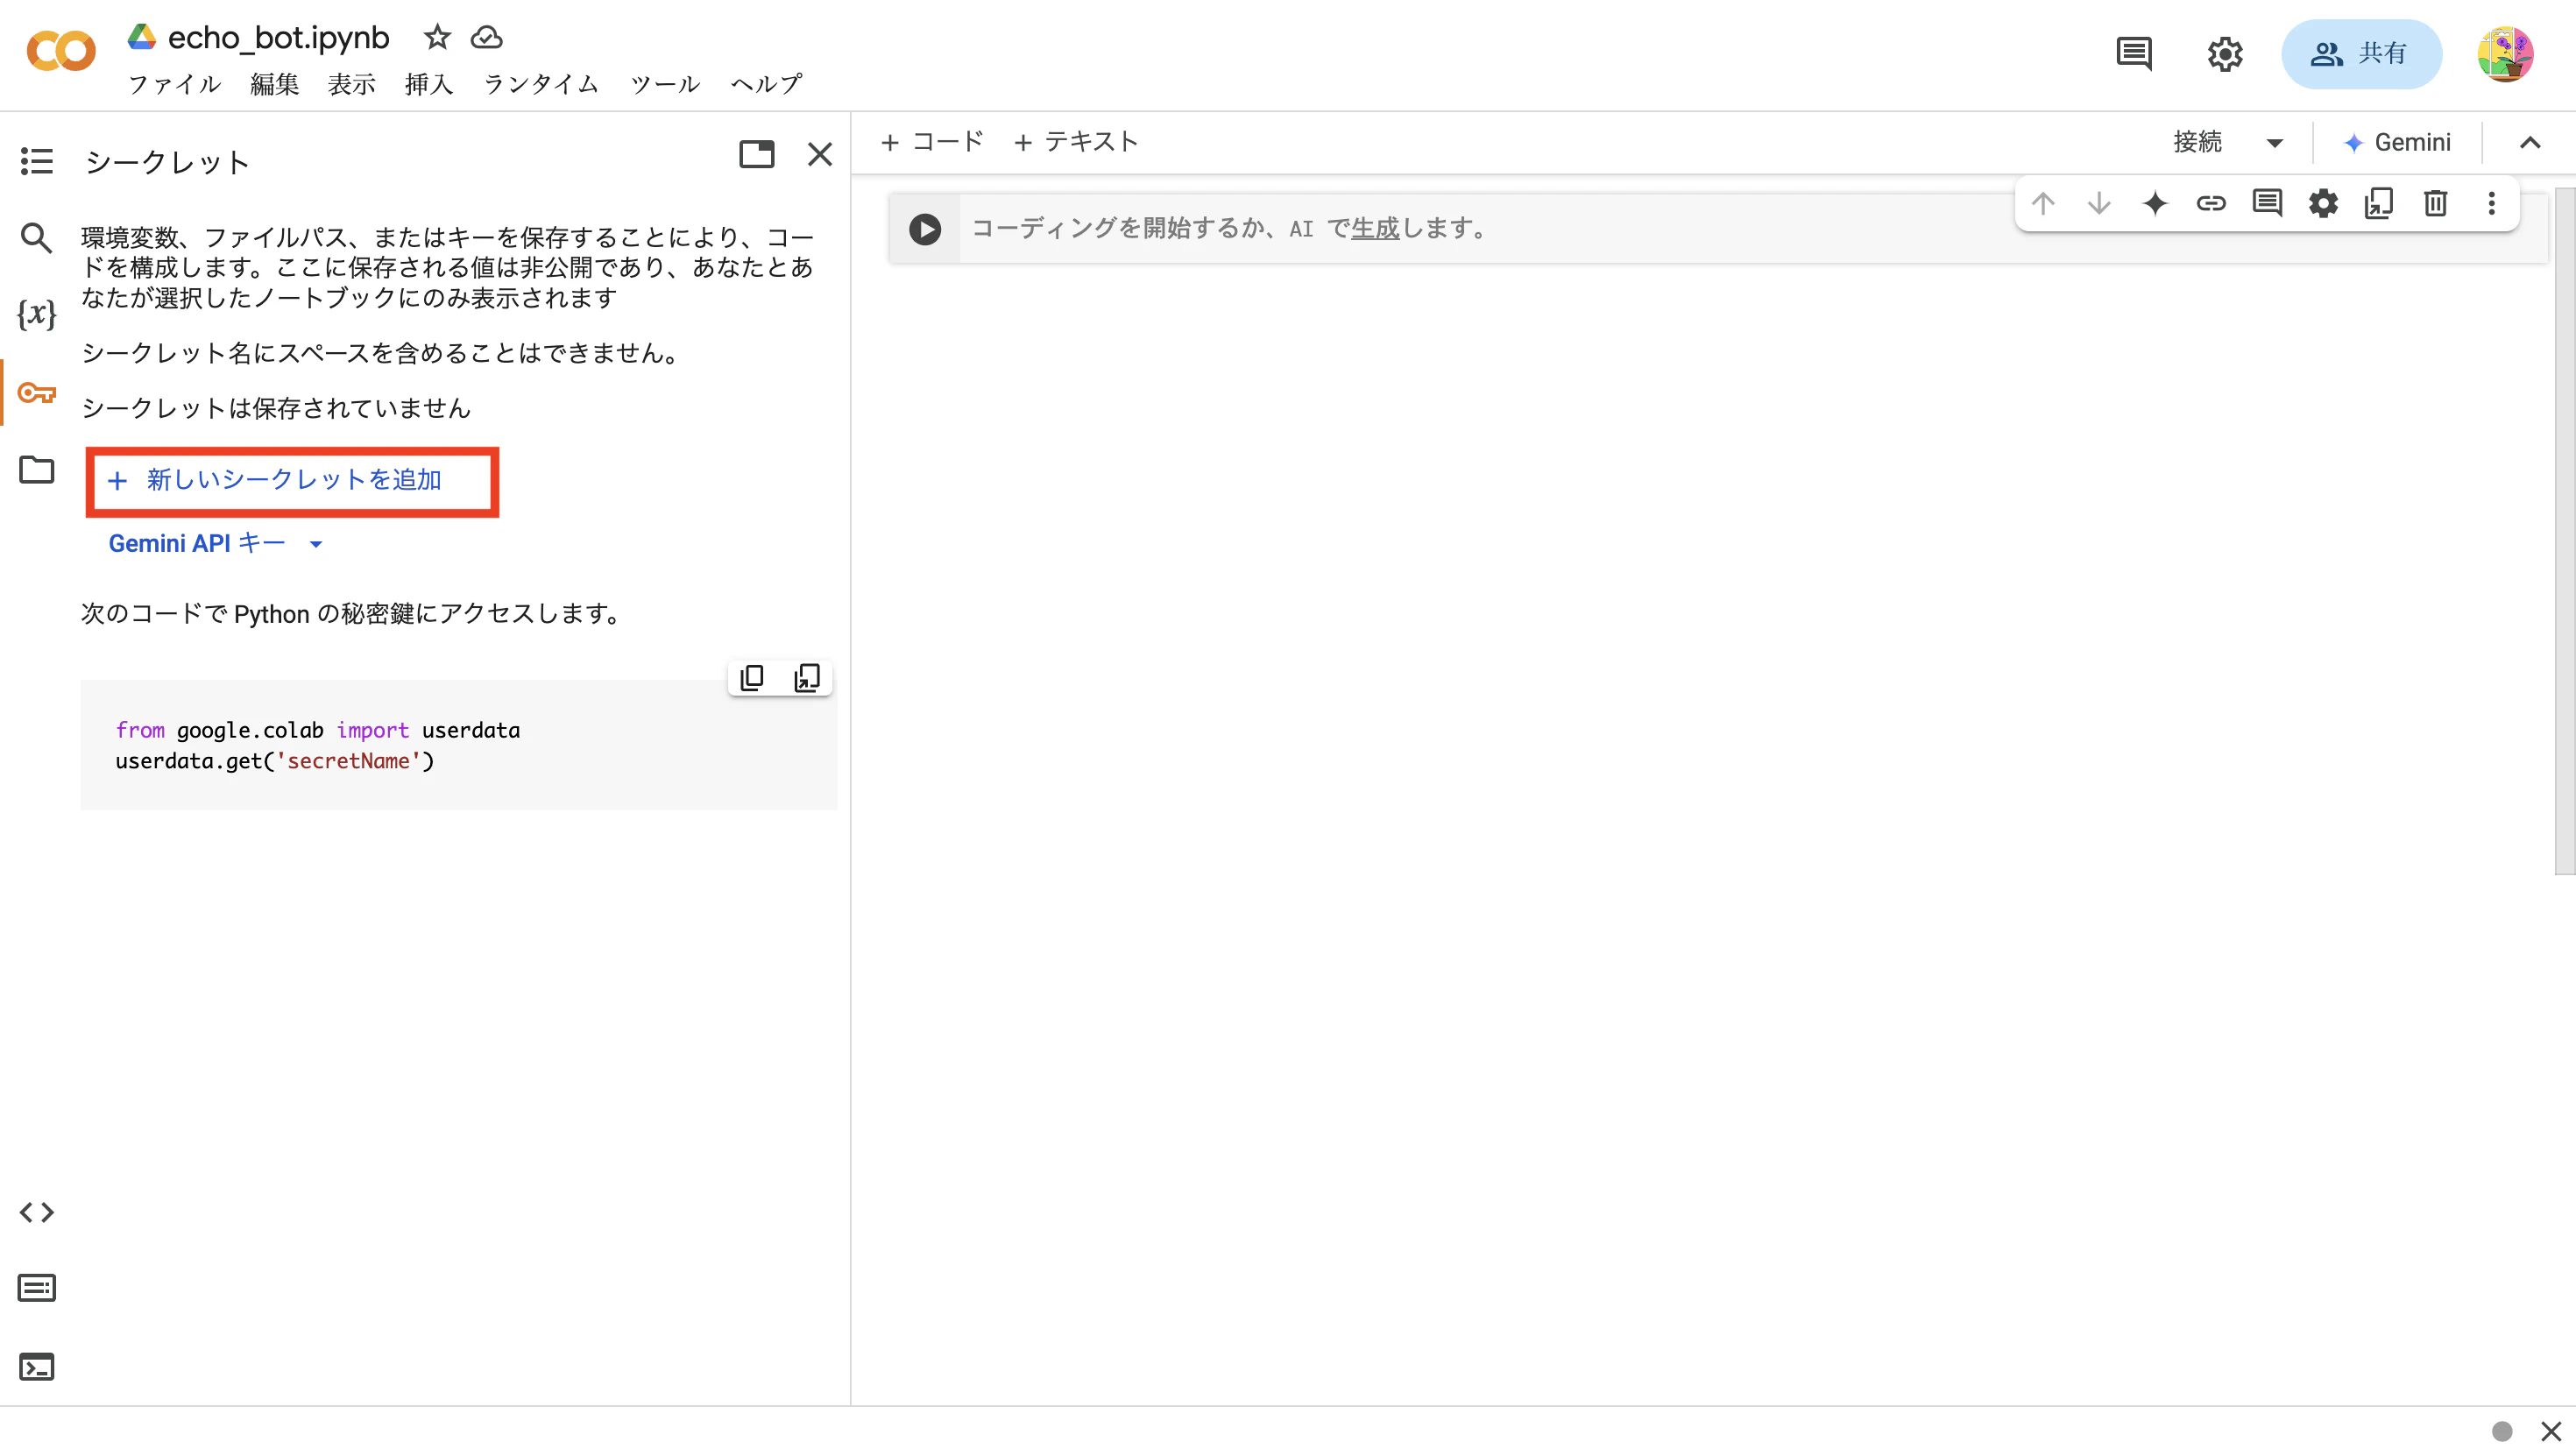Open the 挿入 menu
This screenshot has width=2576, height=1456.
click(429, 84)
